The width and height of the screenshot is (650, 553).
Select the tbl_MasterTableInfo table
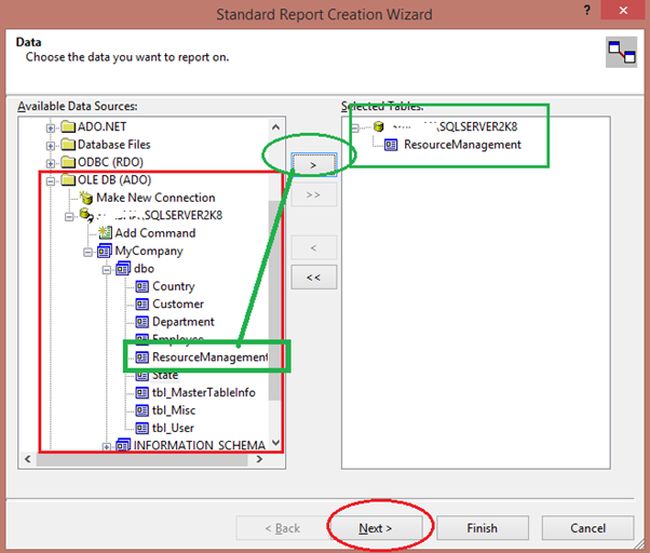point(204,393)
